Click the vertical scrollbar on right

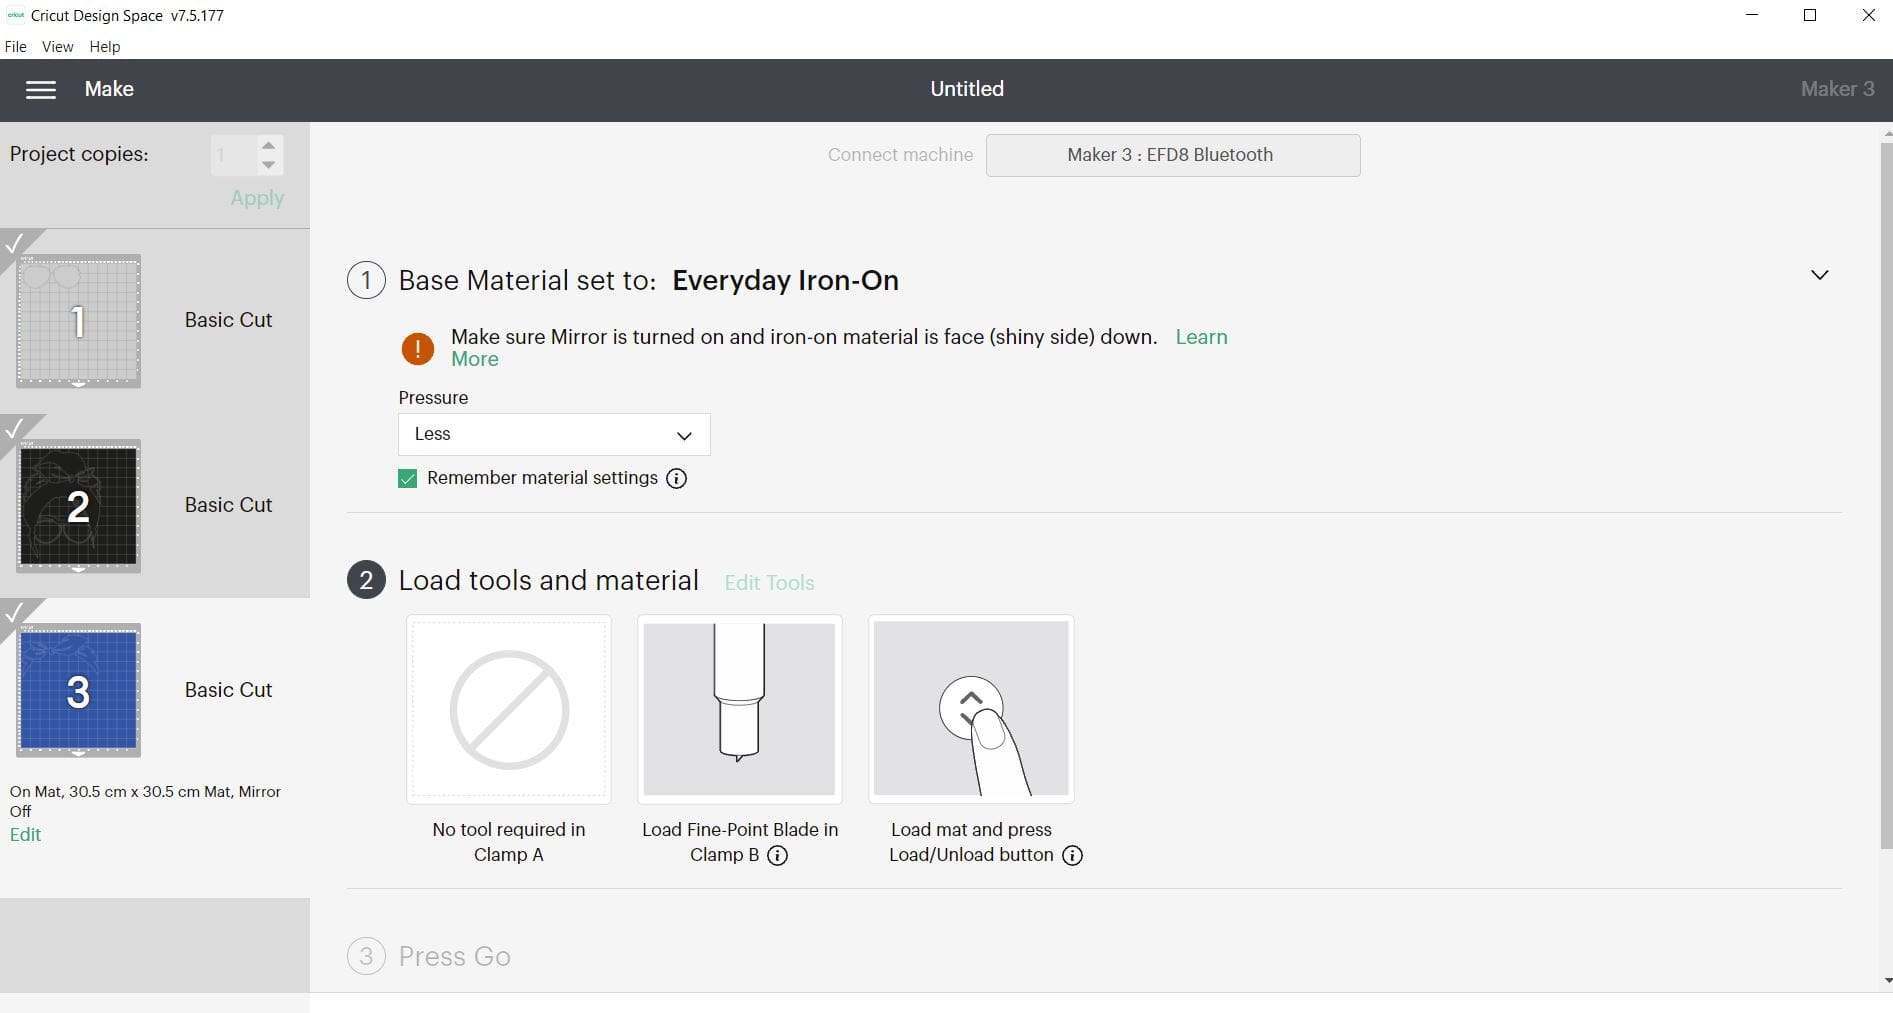[1886, 495]
